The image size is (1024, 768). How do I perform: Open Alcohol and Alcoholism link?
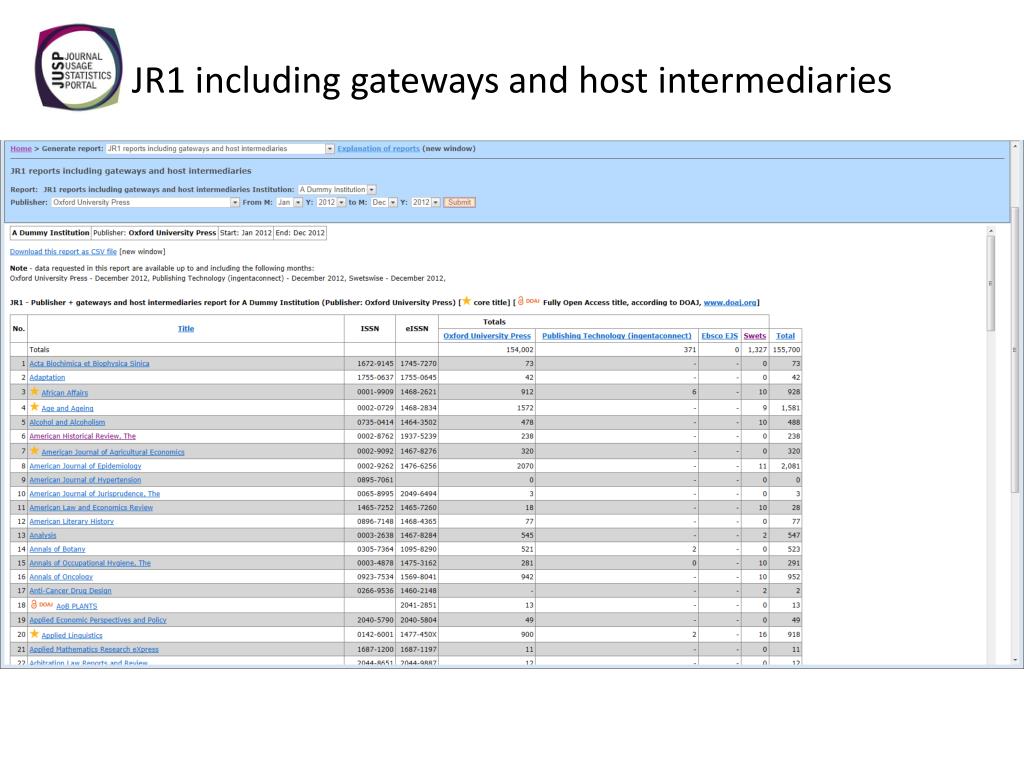point(67,423)
